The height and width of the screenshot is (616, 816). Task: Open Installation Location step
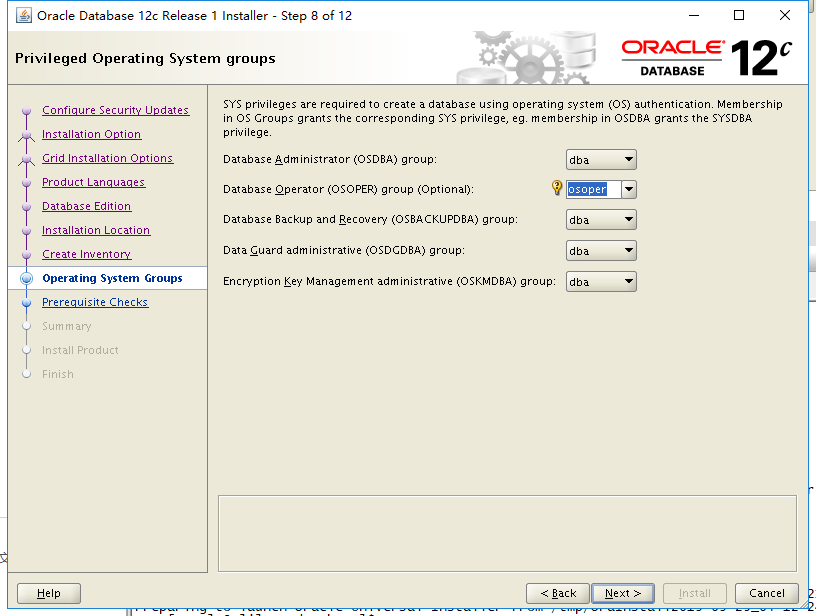[96, 230]
